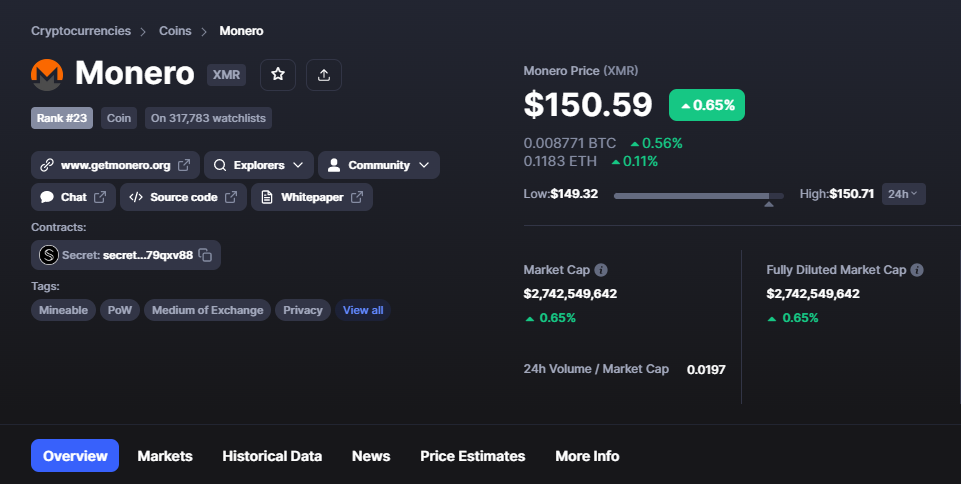Click View all tags
Image resolution: width=961 pixels, height=484 pixels.
(363, 310)
